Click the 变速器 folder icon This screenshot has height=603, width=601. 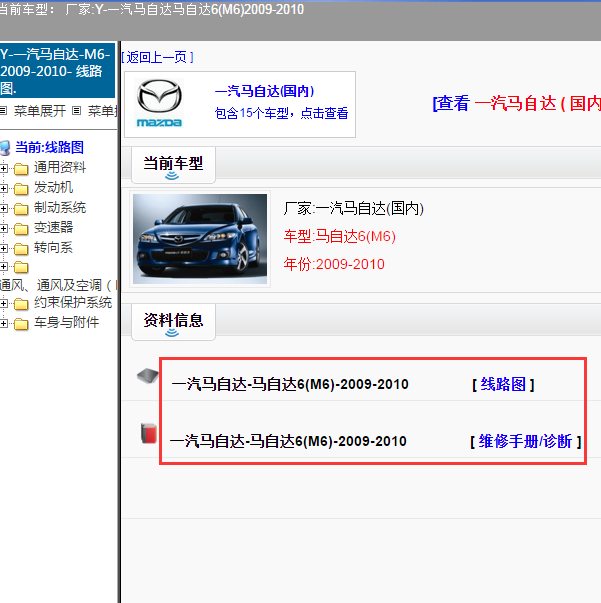click(21, 229)
